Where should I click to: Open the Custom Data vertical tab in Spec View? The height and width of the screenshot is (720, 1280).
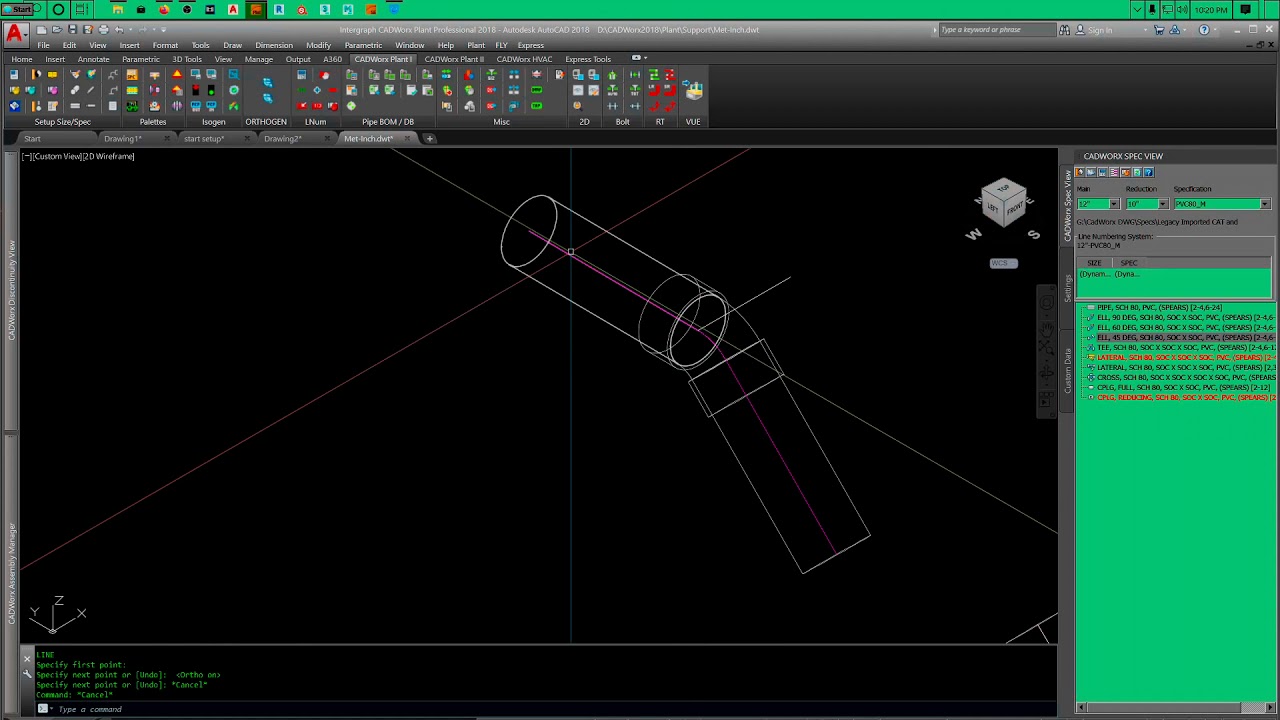pyautogui.click(x=1068, y=370)
